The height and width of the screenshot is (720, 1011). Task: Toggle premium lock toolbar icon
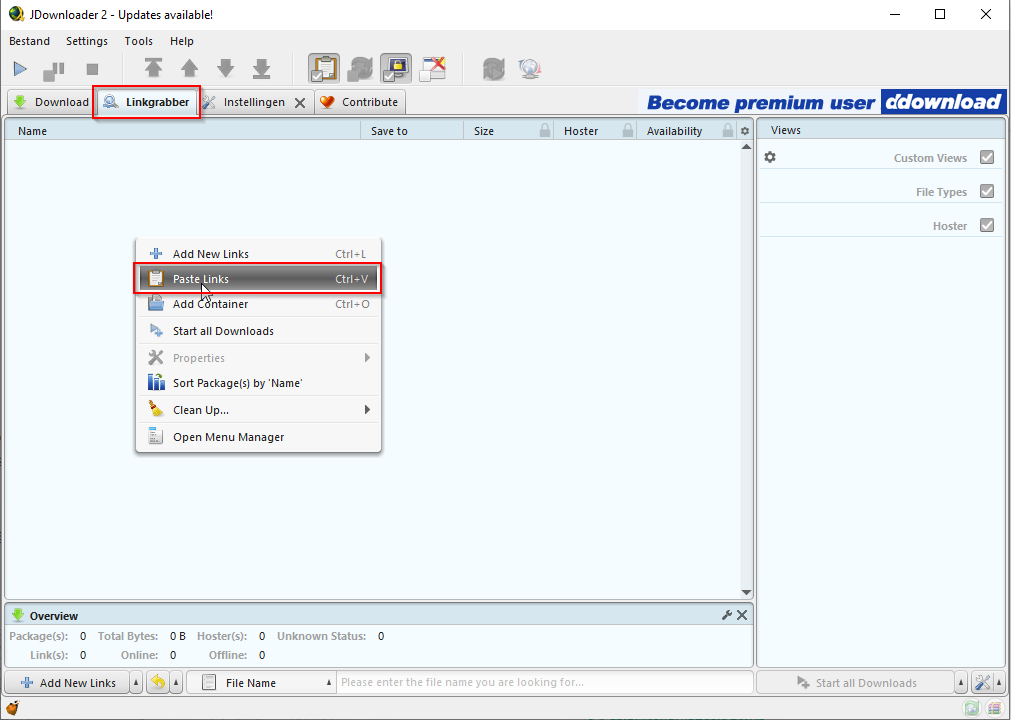pyautogui.click(x=396, y=68)
